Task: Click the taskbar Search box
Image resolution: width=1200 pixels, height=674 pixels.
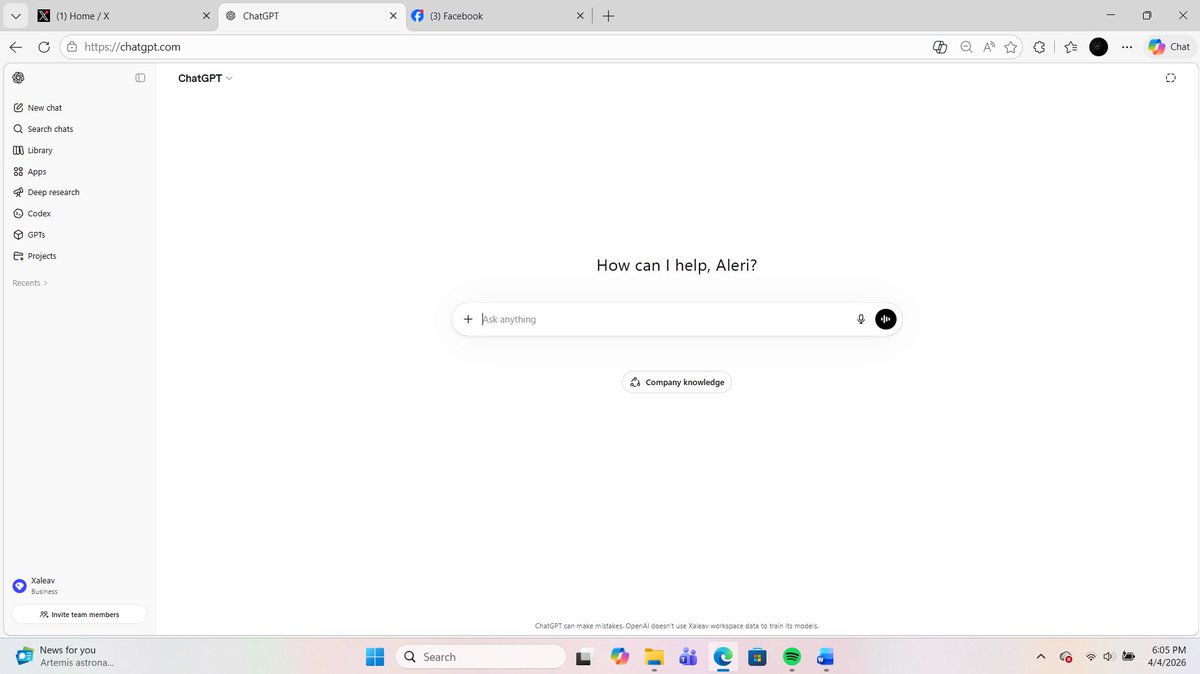Action: click(x=481, y=657)
